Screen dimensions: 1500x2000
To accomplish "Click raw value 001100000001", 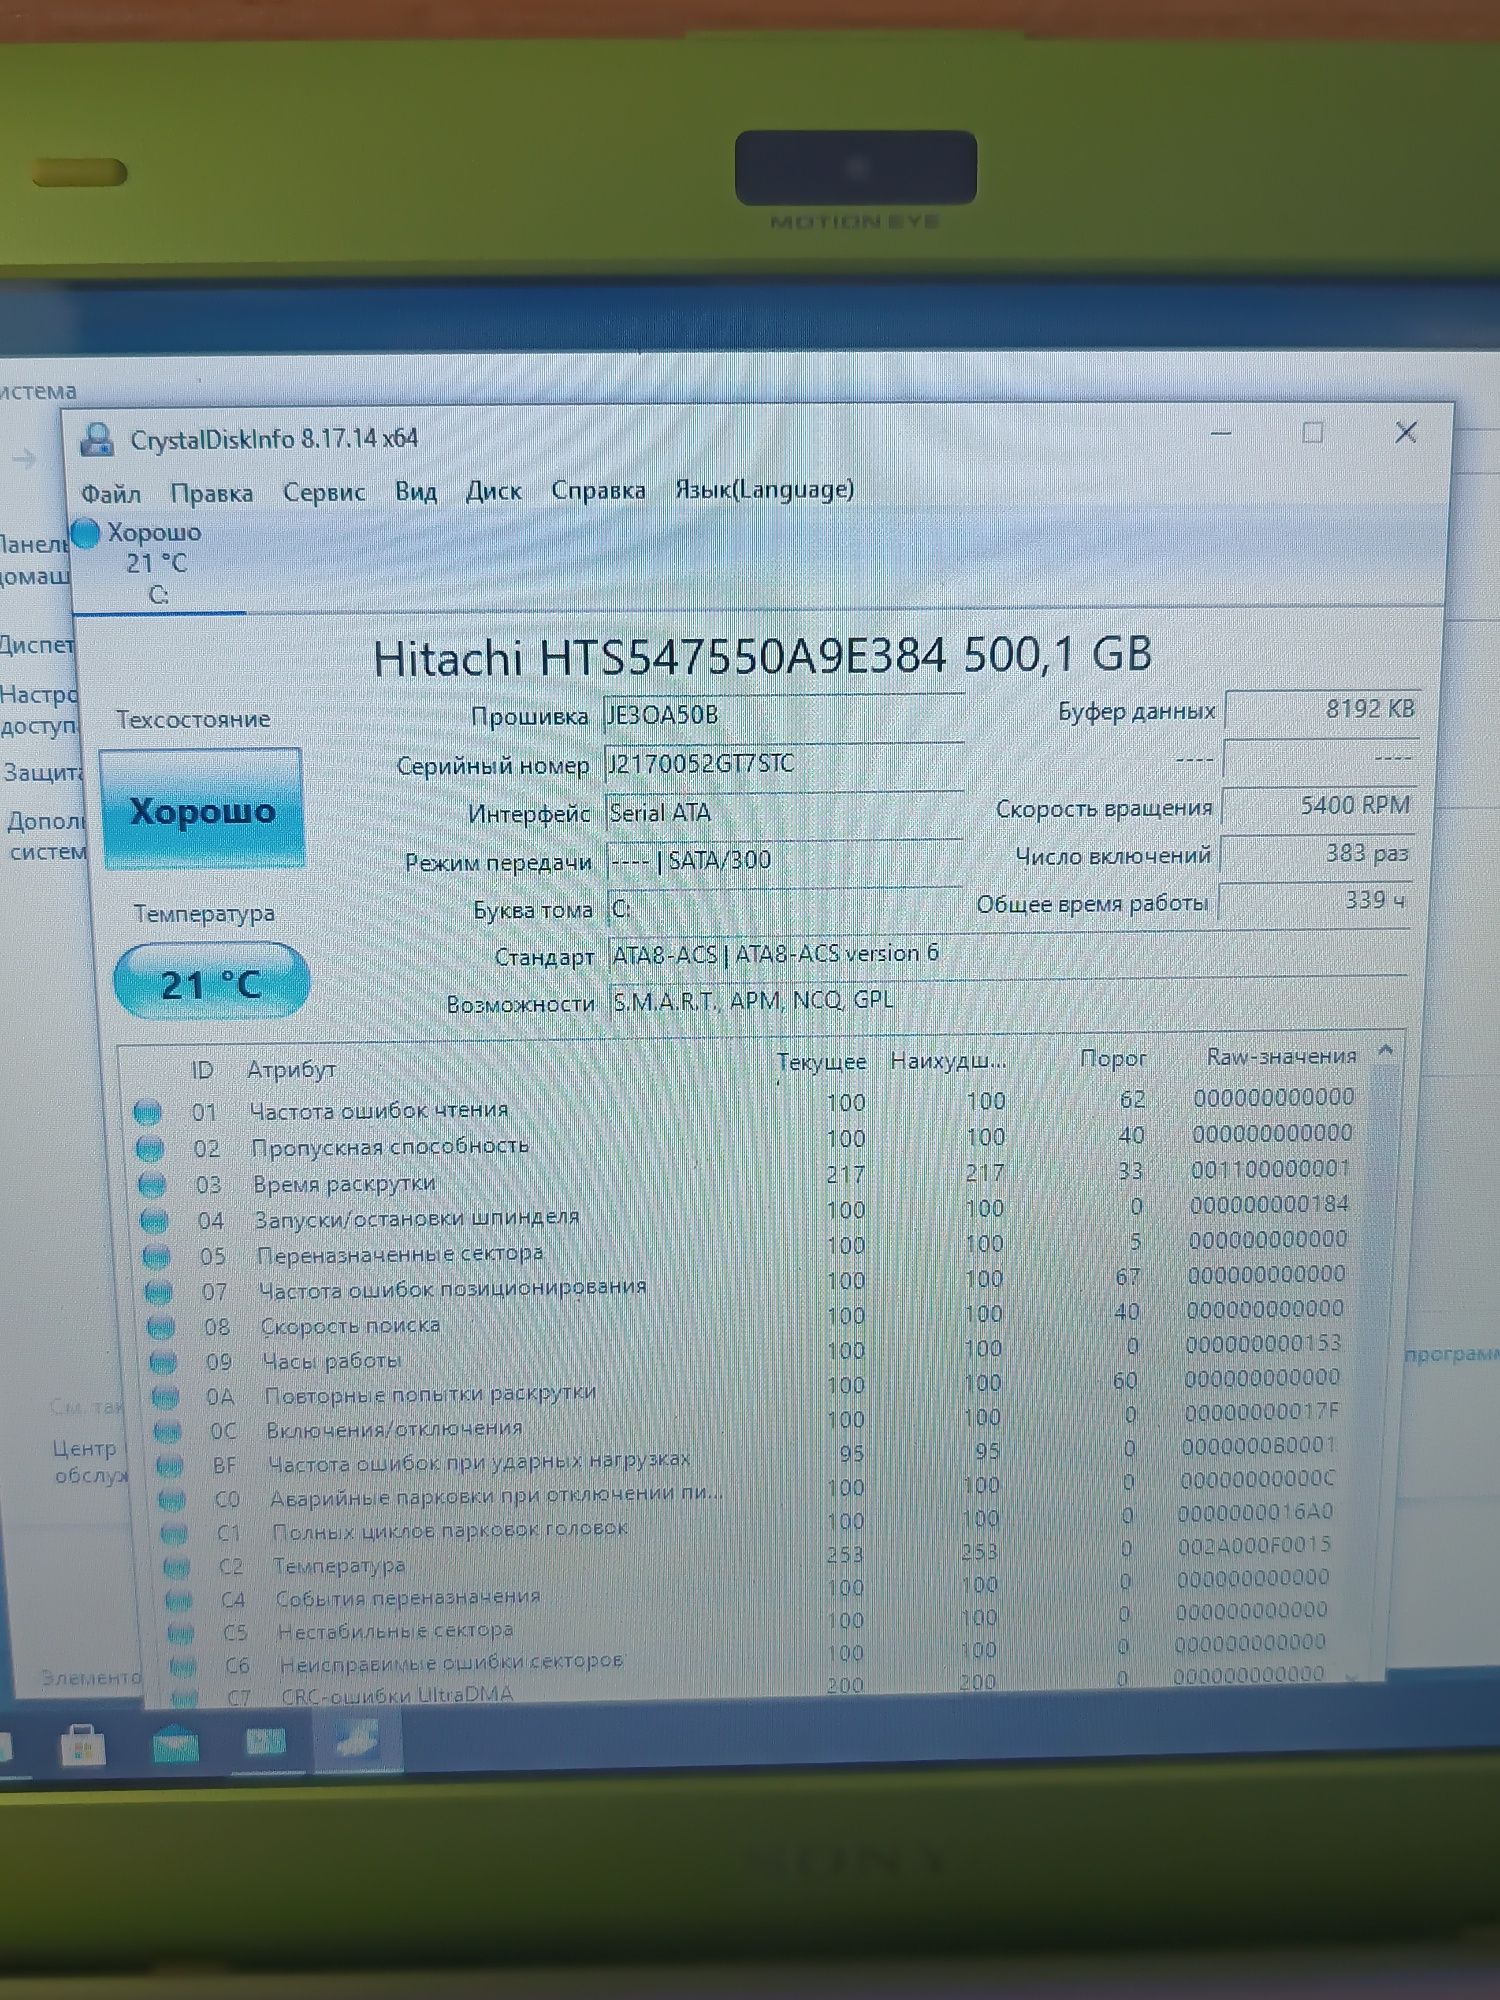I will point(1269,1169).
